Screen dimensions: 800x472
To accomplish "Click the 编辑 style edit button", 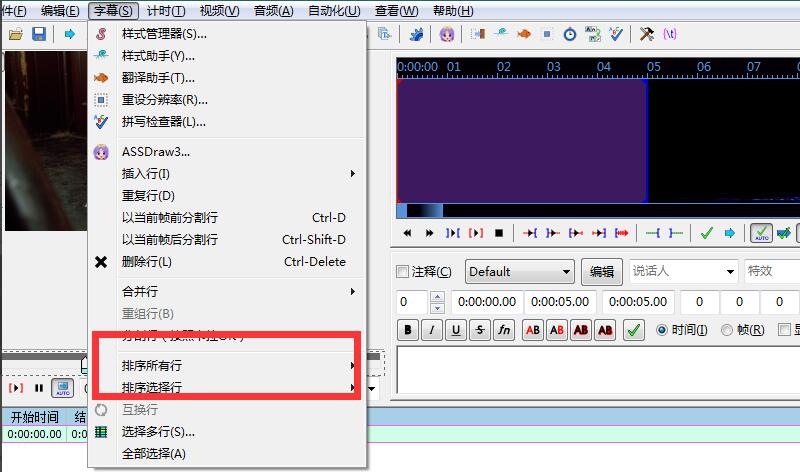I will [602, 271].
